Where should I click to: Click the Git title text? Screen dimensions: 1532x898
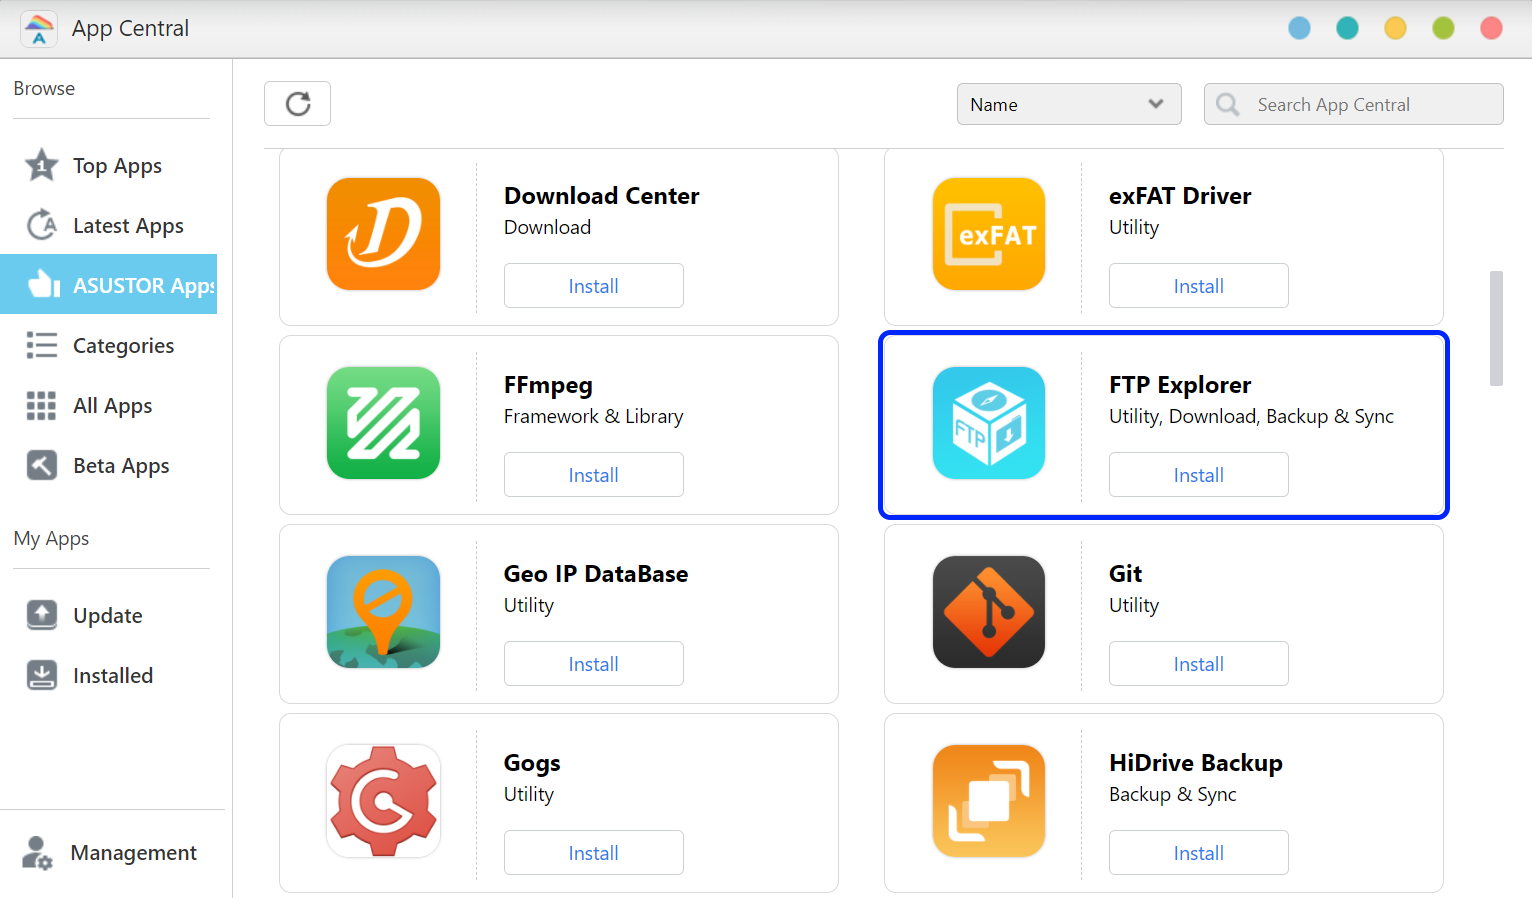point(1125,574)
